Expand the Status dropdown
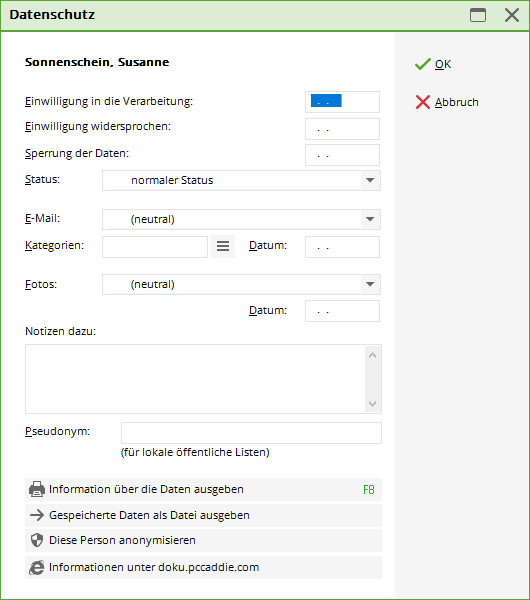Viewport: 530px width, 600px height. click(x=370, y=180)
